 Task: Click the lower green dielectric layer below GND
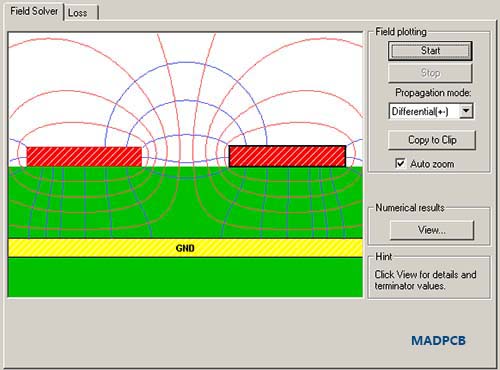click(185, 277)
